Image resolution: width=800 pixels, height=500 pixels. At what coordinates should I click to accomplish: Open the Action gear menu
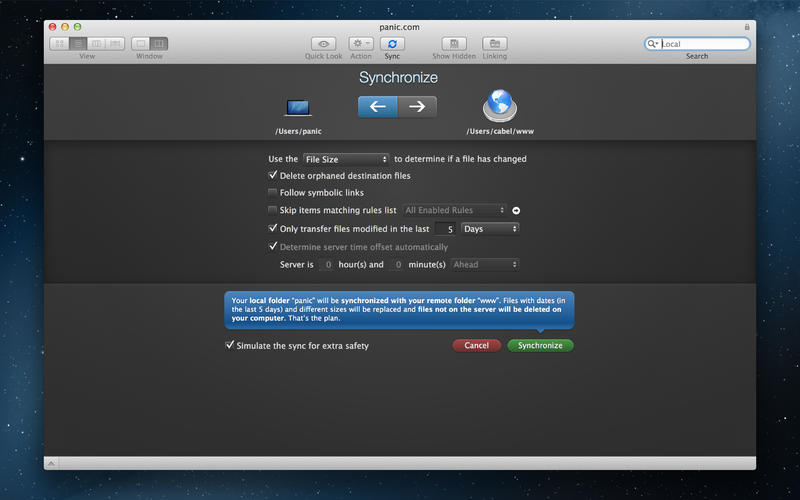tap(361, 44)
